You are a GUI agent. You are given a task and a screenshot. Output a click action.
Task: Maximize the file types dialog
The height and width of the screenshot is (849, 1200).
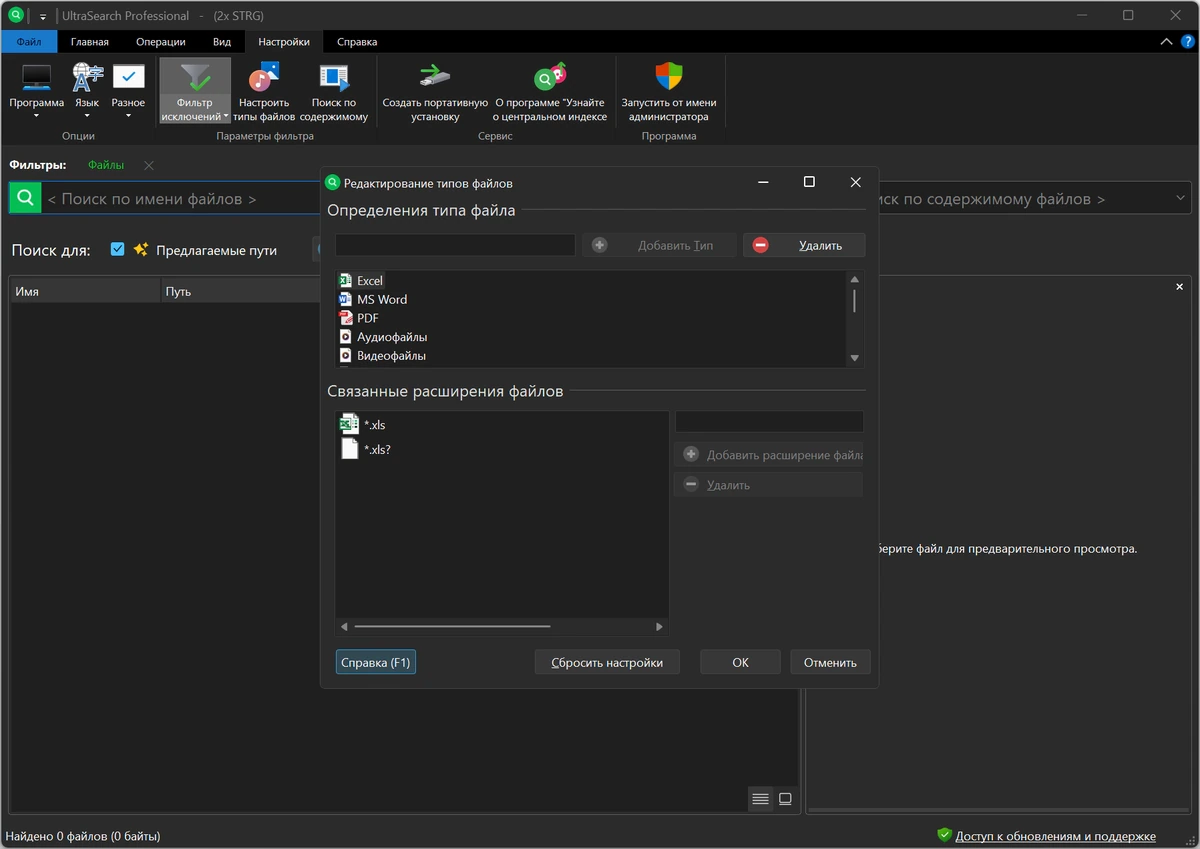[x=809, y=182]
